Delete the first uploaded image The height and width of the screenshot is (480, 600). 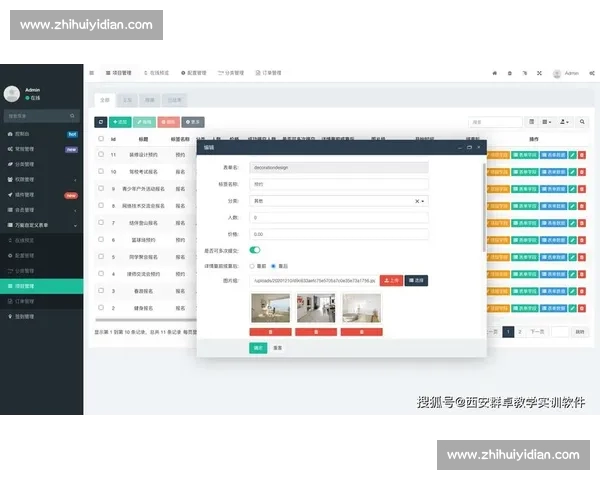pyautogui.click(x=271, y=332)
